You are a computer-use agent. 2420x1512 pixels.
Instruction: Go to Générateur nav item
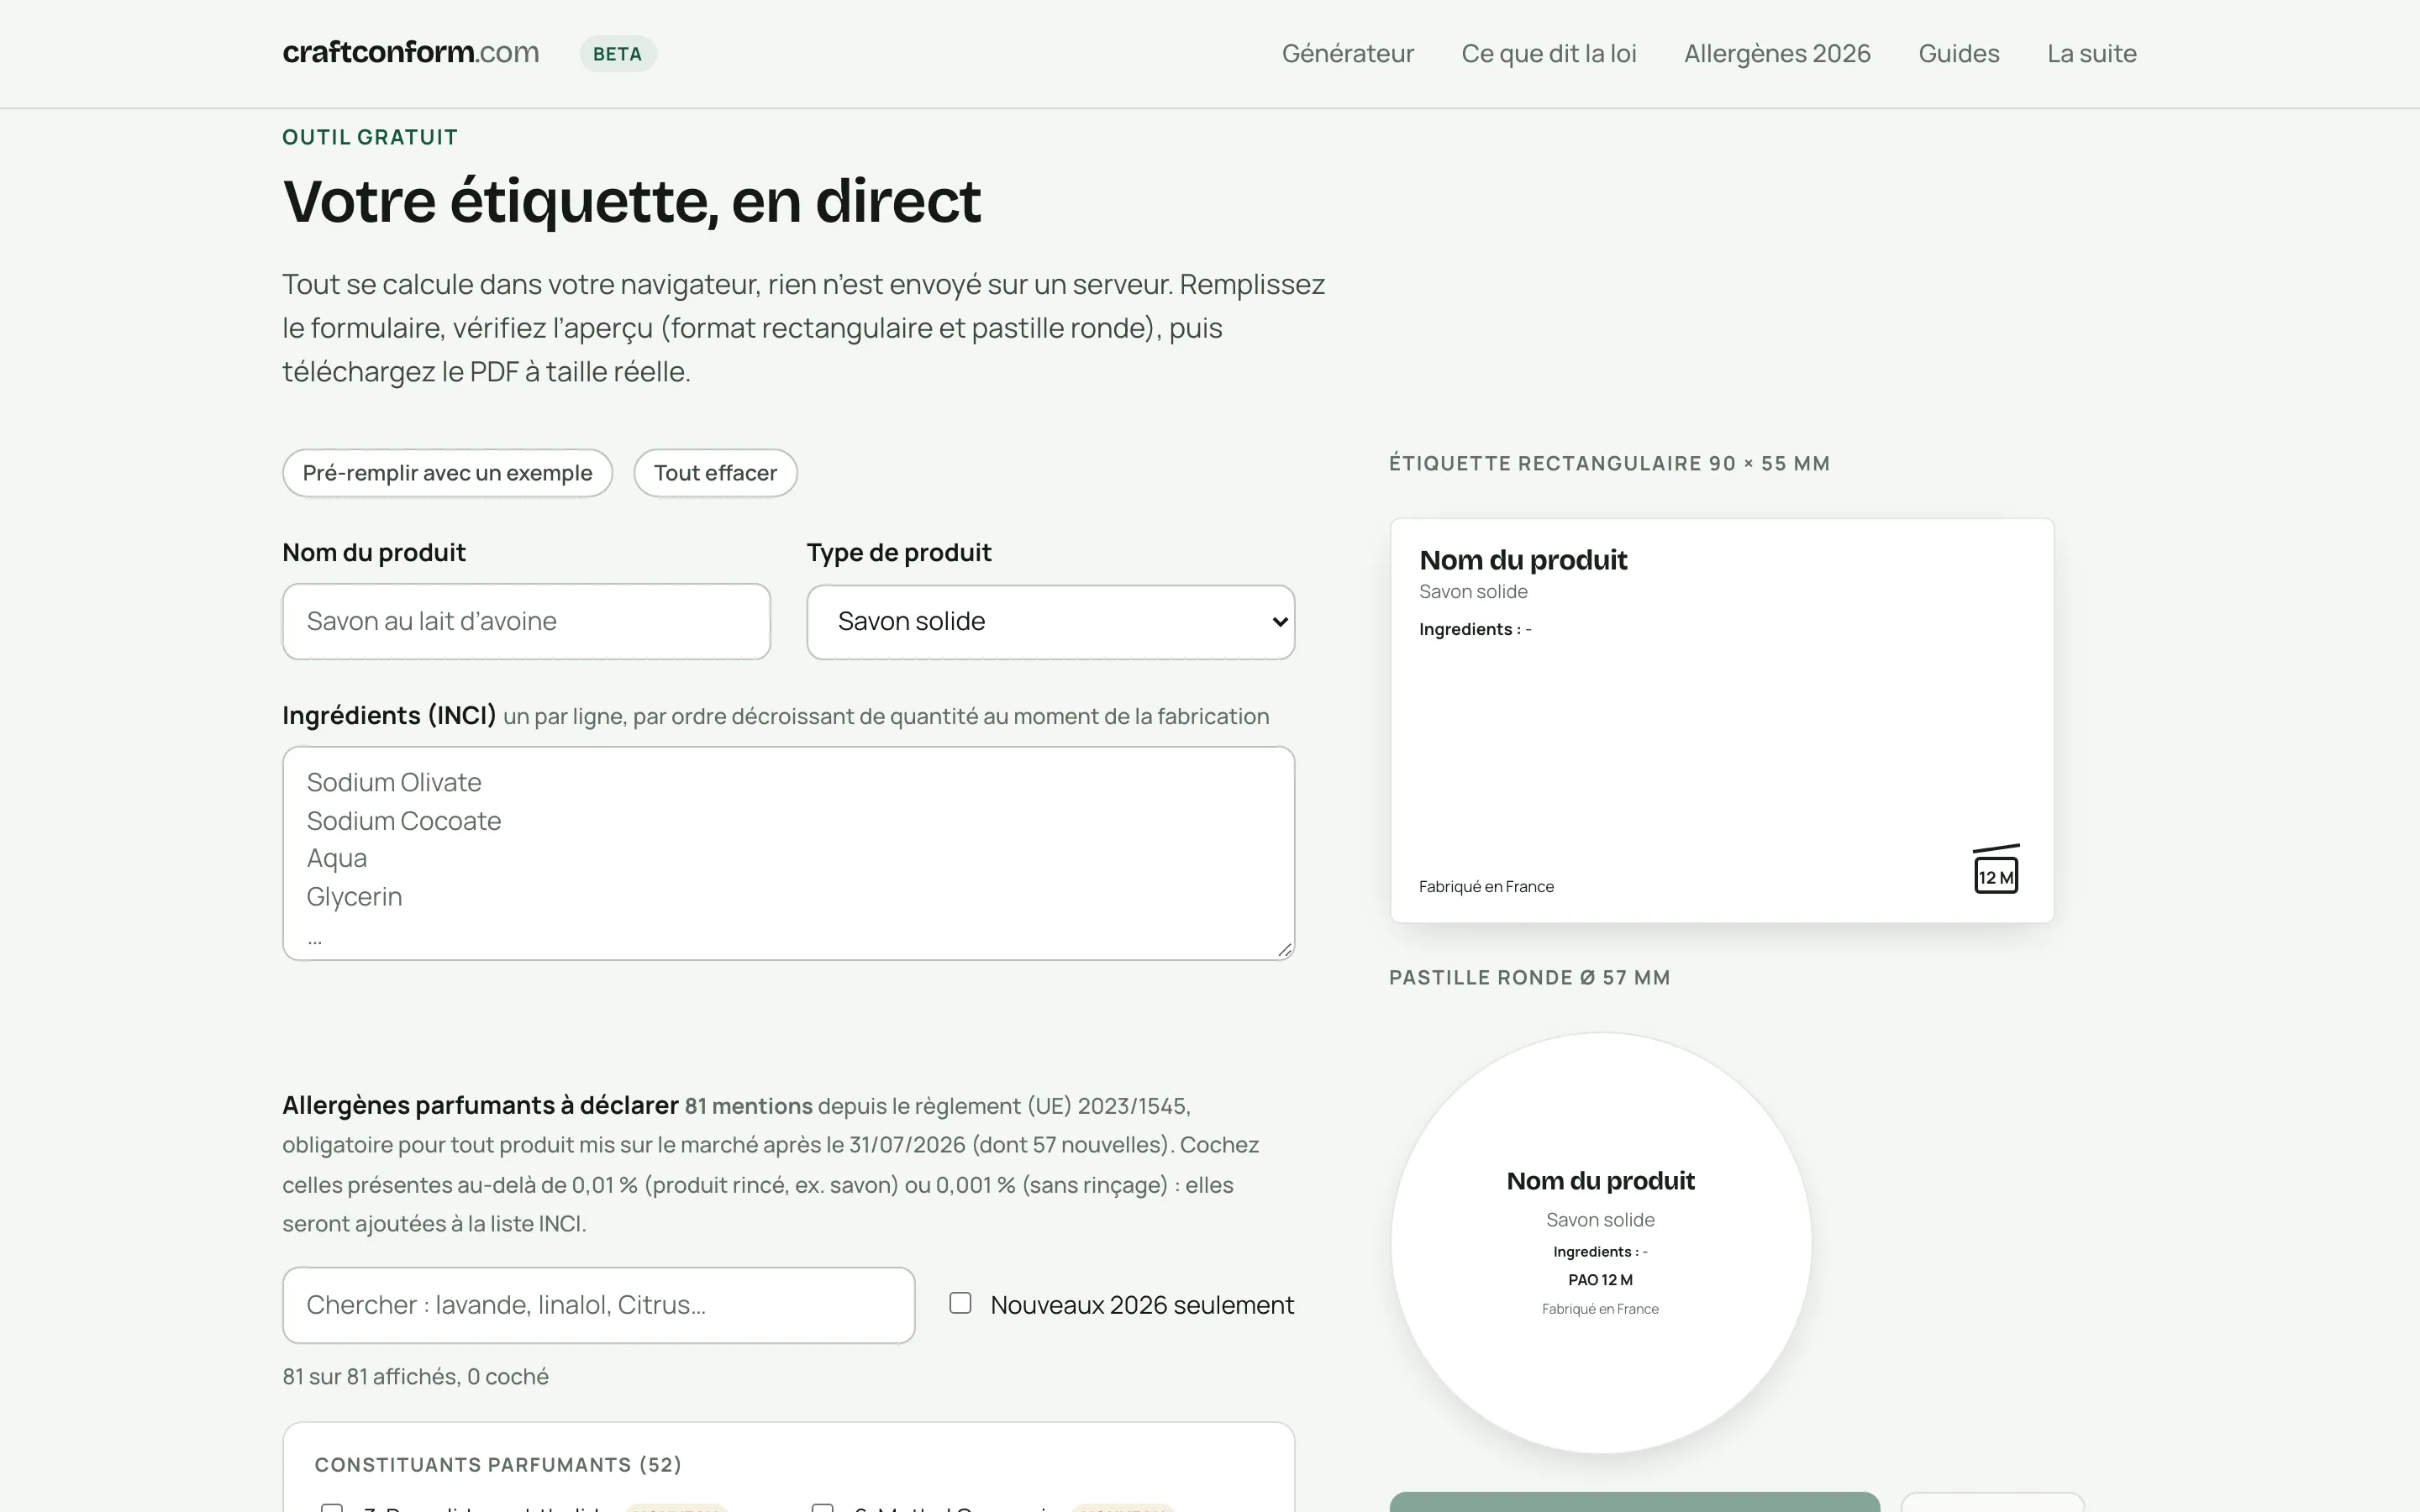pyautogui.click(x=1347, y=54)
